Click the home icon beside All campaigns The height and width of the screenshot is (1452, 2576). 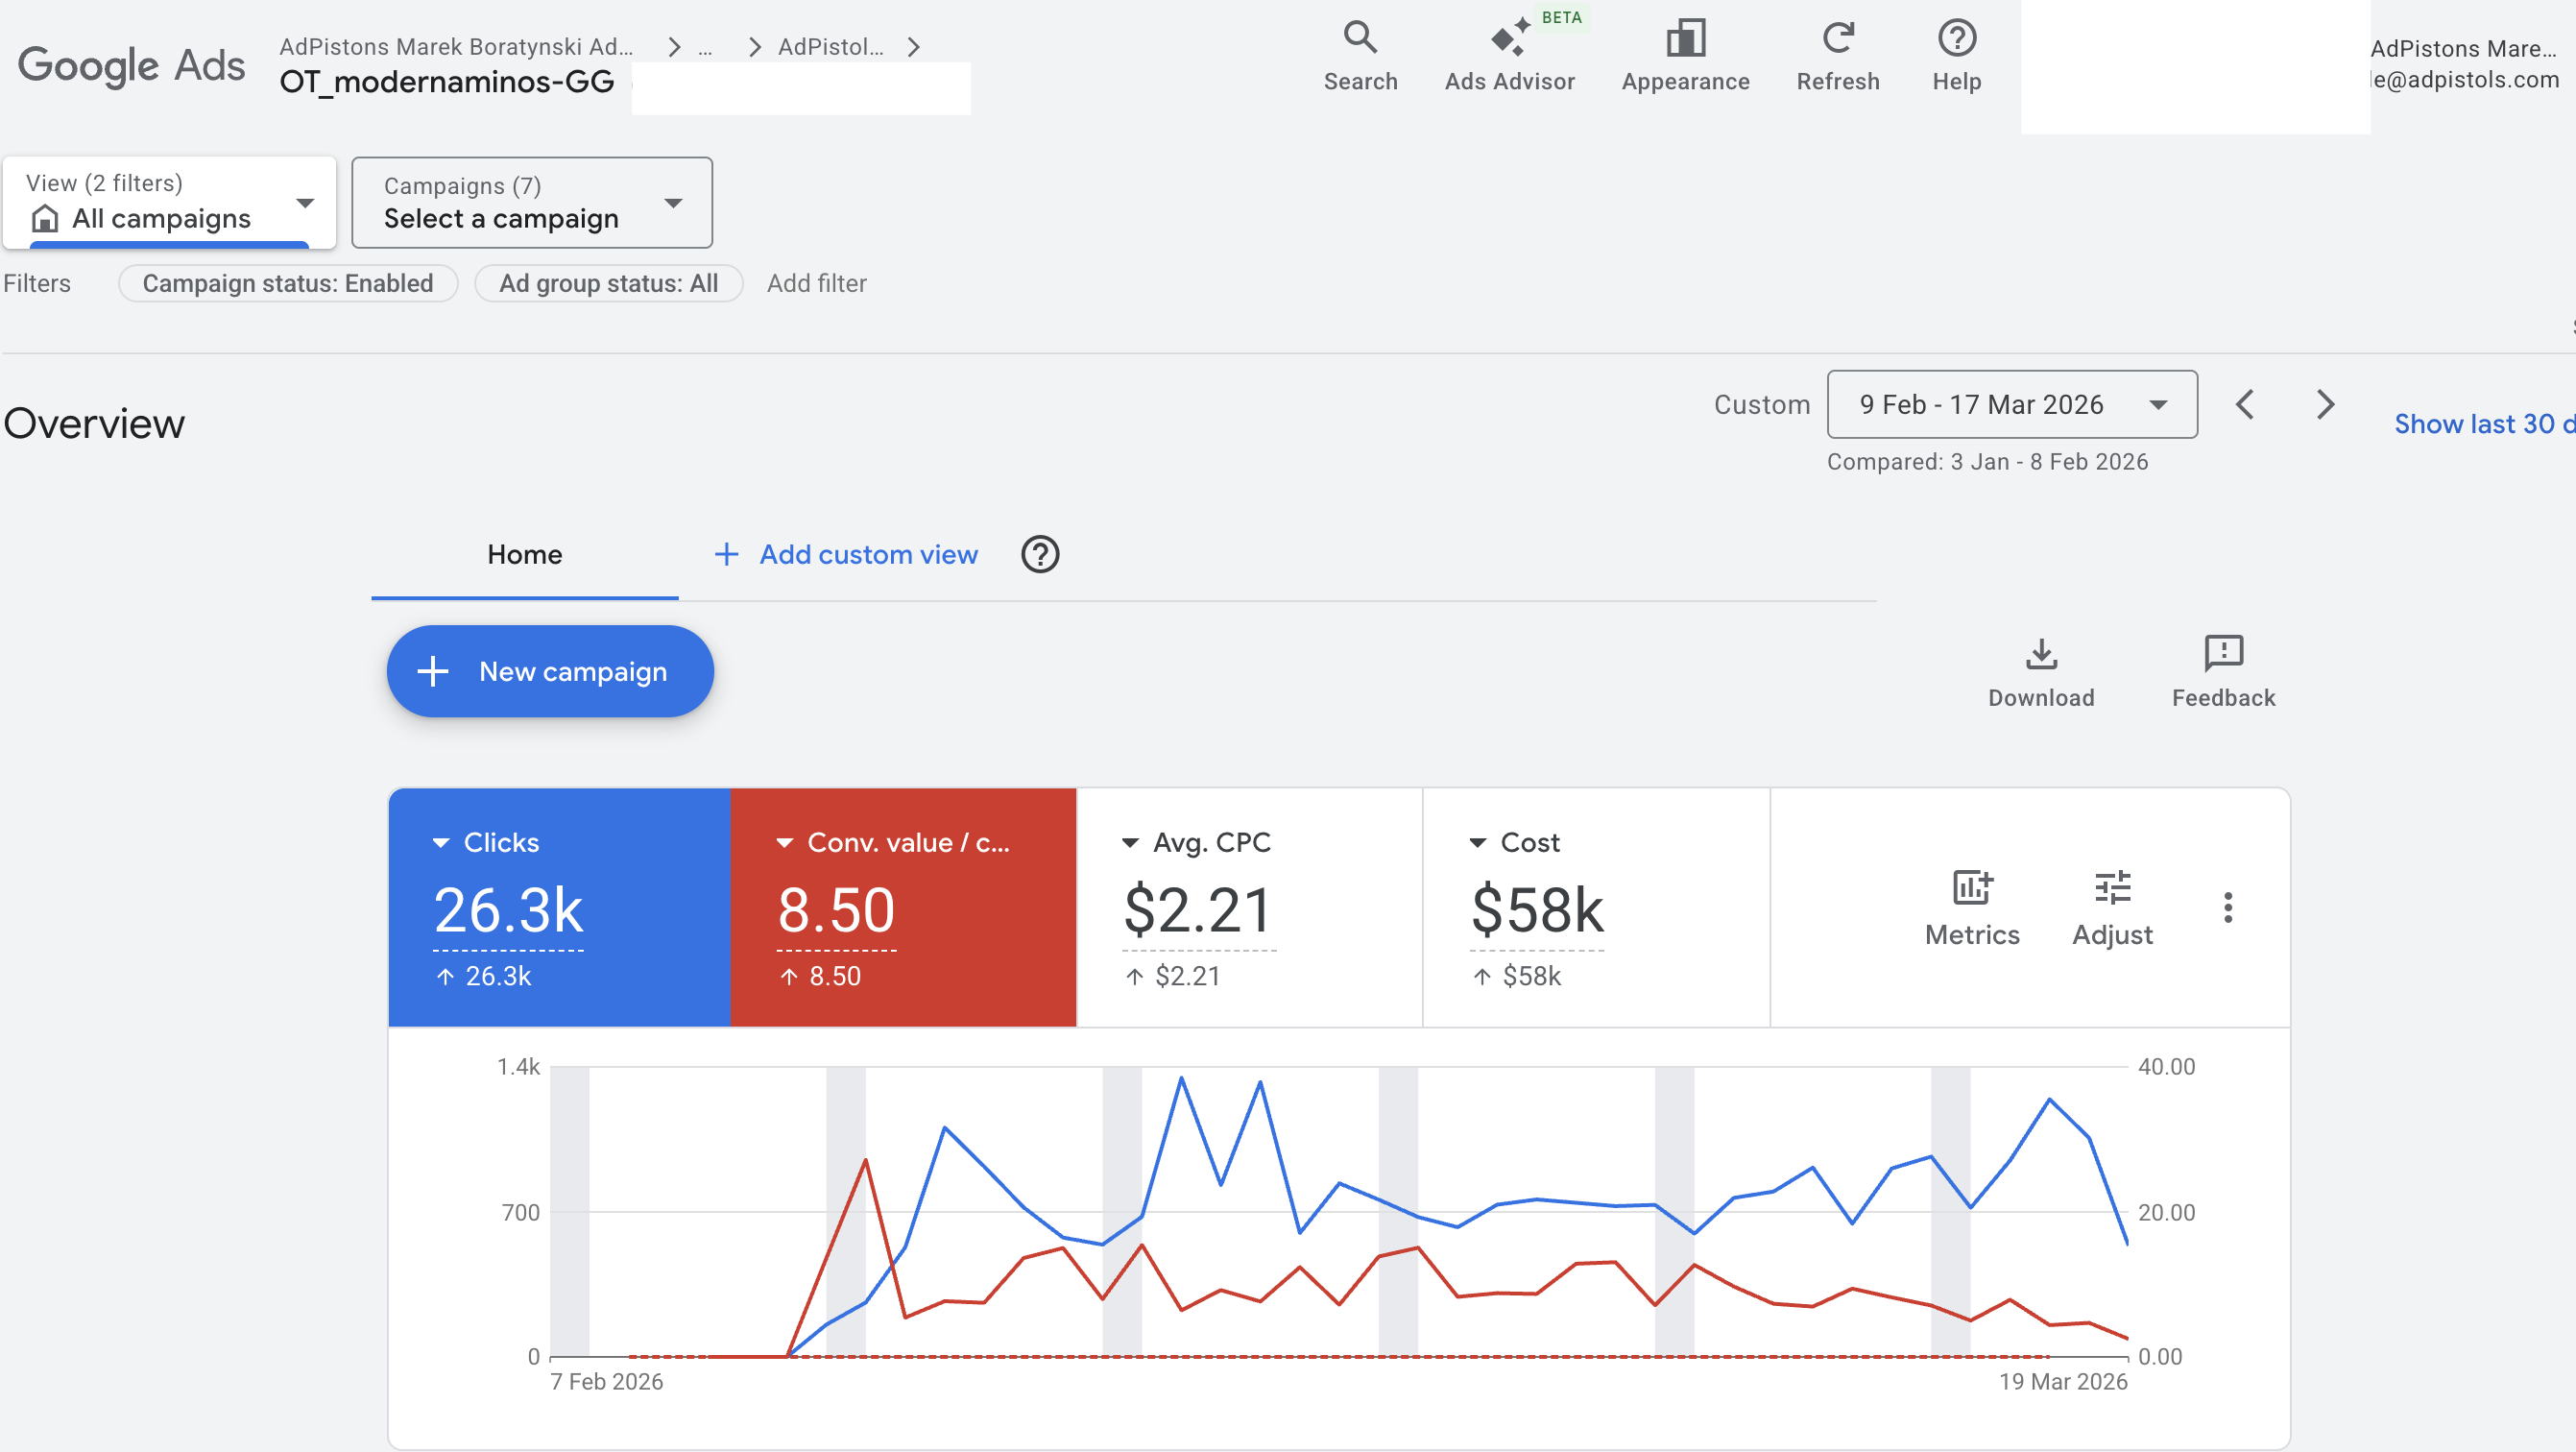tap(44, 218)
